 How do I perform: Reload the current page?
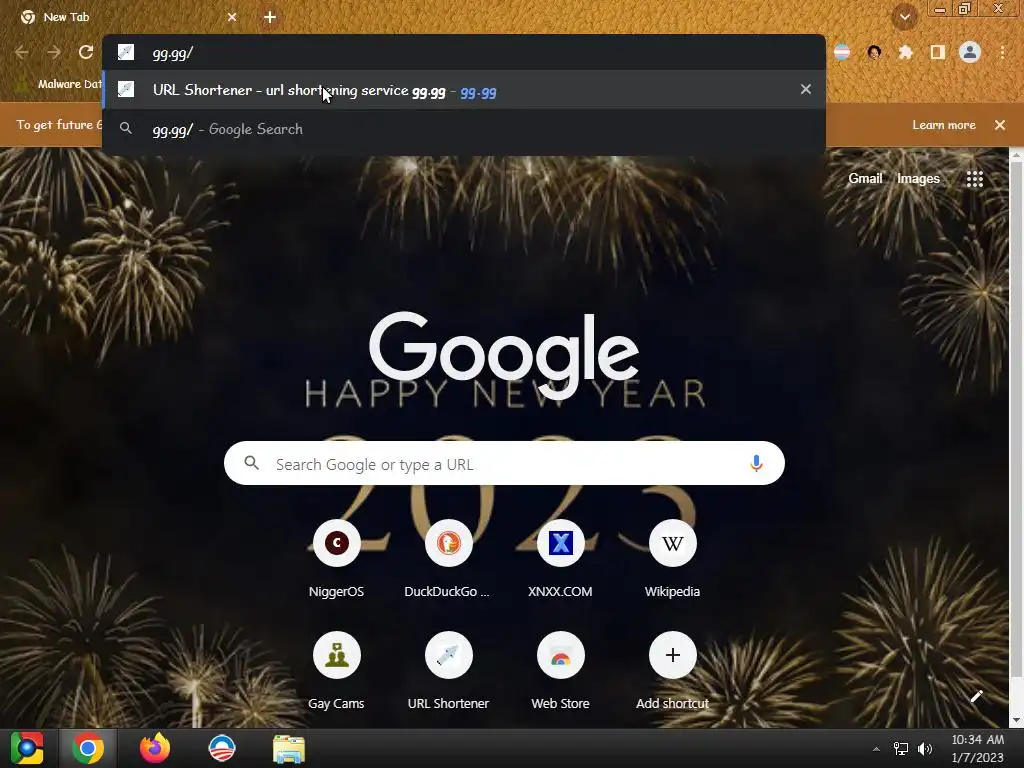(x=86, y=52)
